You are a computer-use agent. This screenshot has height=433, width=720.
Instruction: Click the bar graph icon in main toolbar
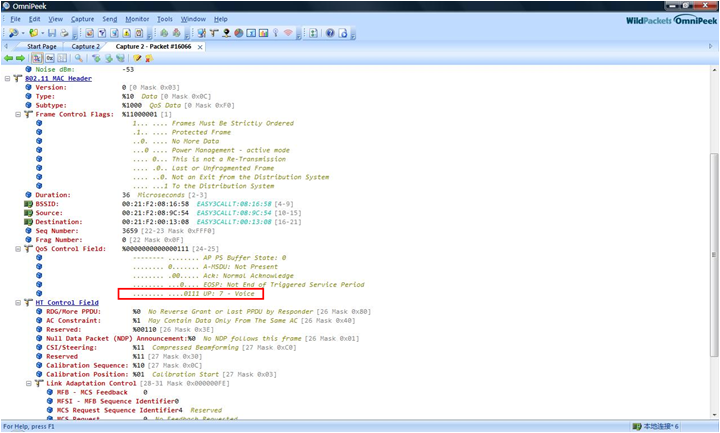tap(264, 33)
